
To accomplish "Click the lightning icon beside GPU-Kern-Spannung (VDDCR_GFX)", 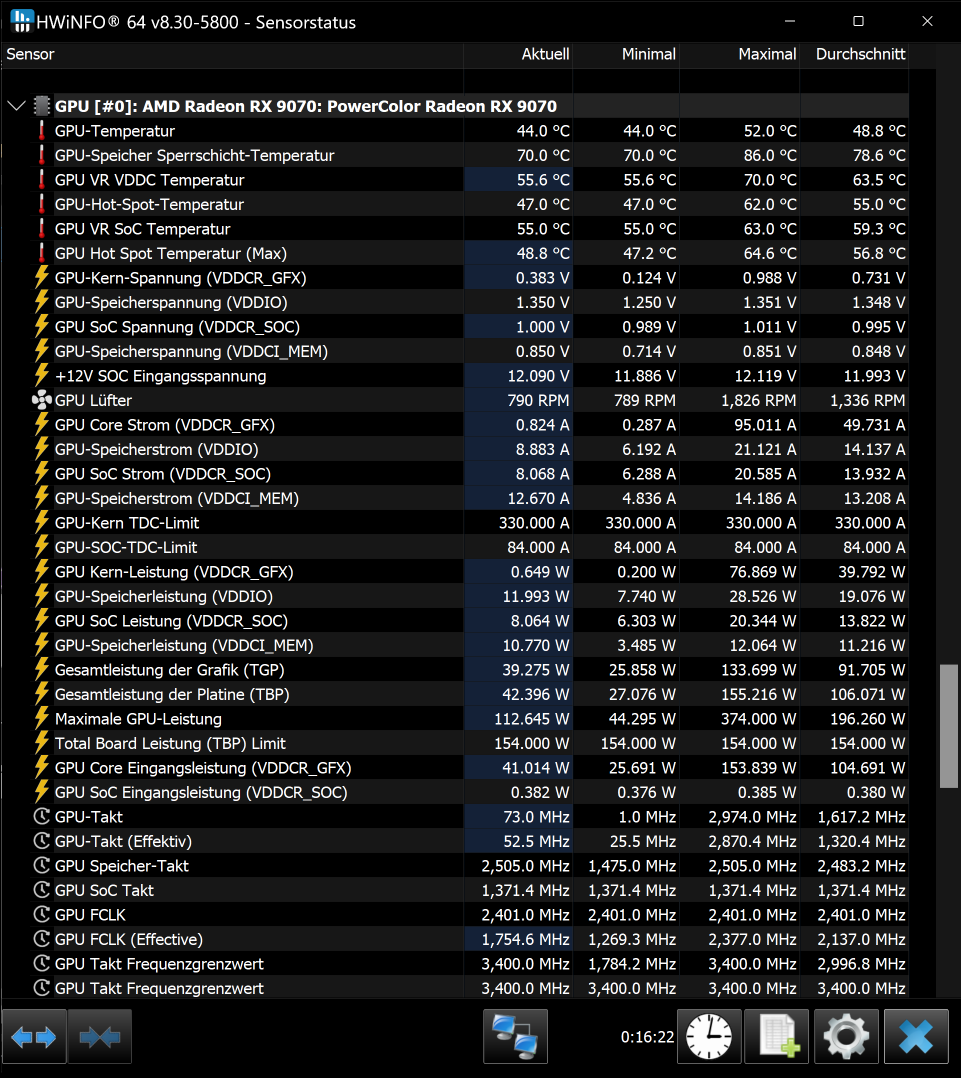I will tap(41, 278).
